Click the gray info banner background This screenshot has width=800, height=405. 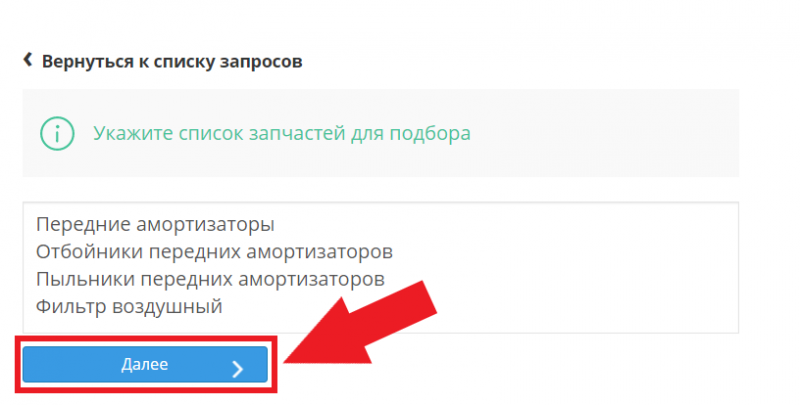[x=381, y=133]
